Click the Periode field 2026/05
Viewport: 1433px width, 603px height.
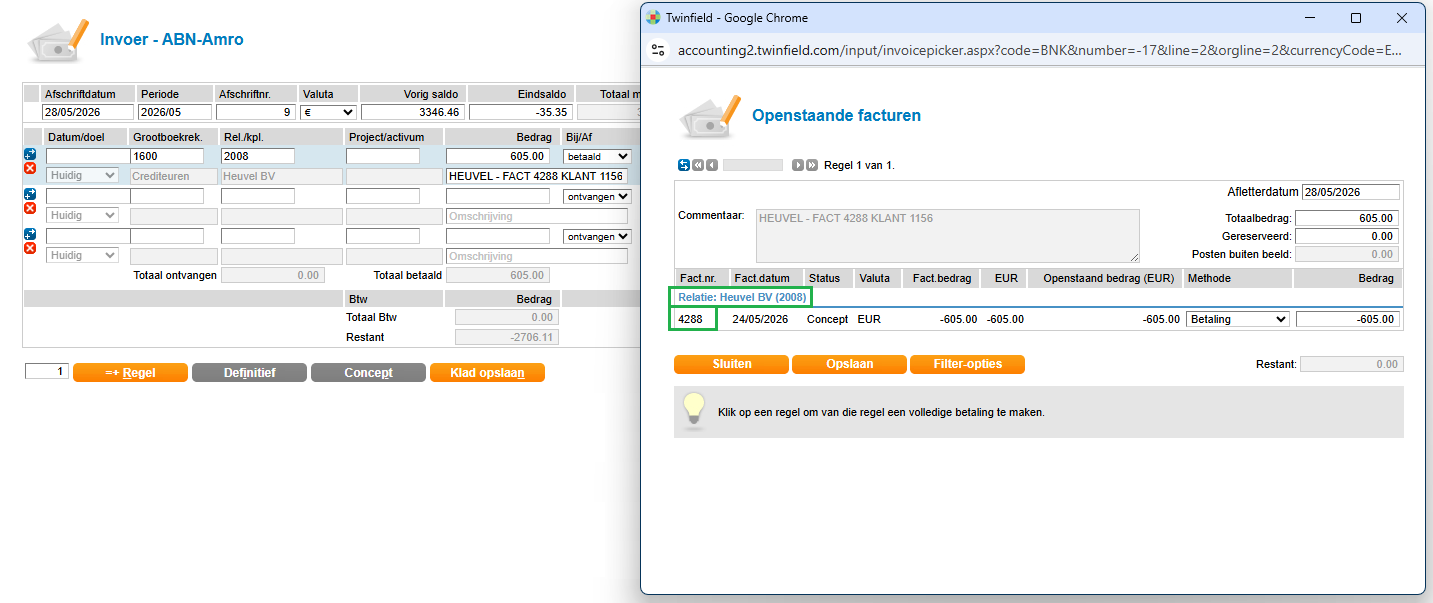click(175, 112)
